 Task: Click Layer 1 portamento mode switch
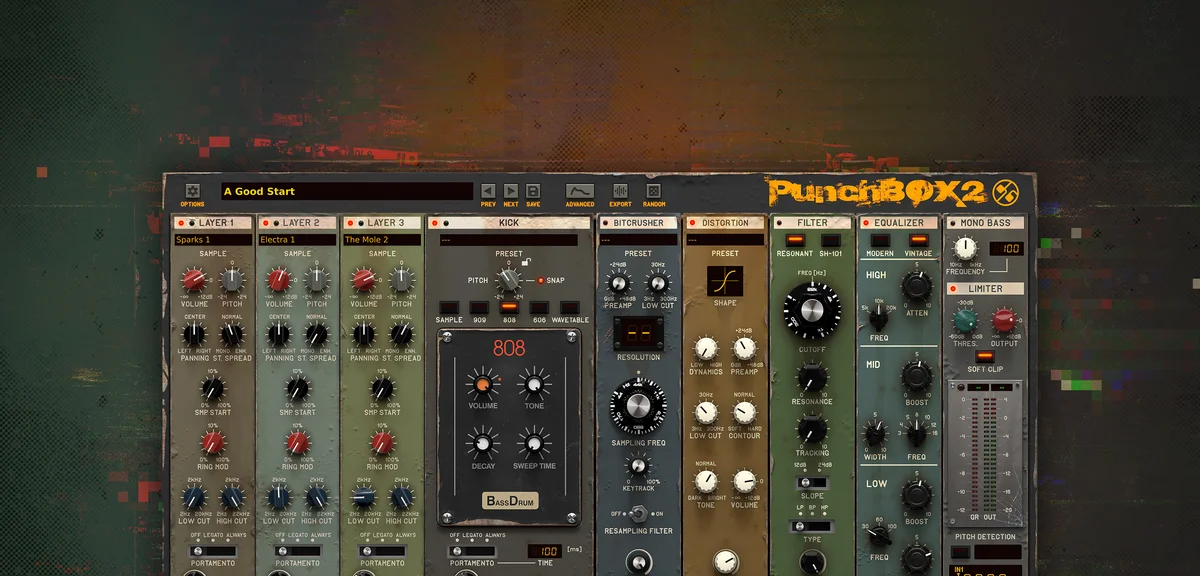(x=213, y=551)
